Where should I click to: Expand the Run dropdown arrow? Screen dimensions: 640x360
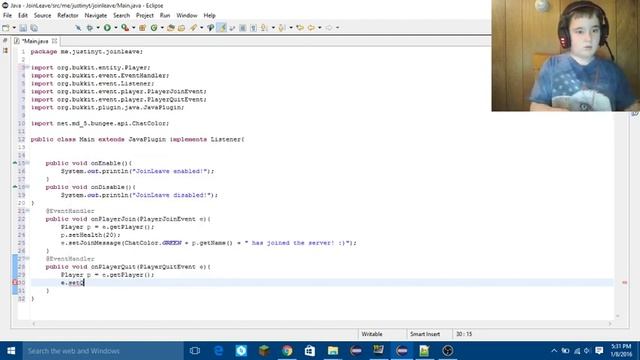[116, 28]
